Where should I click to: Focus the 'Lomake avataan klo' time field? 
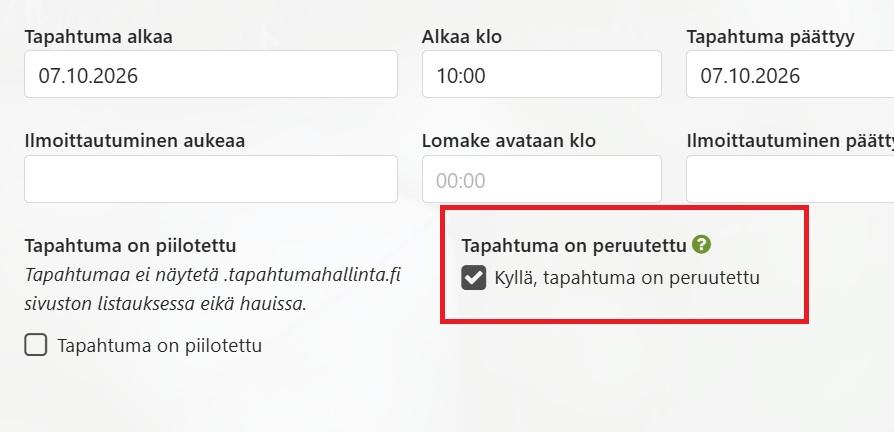pyautogui.click(x=541, y=180)
